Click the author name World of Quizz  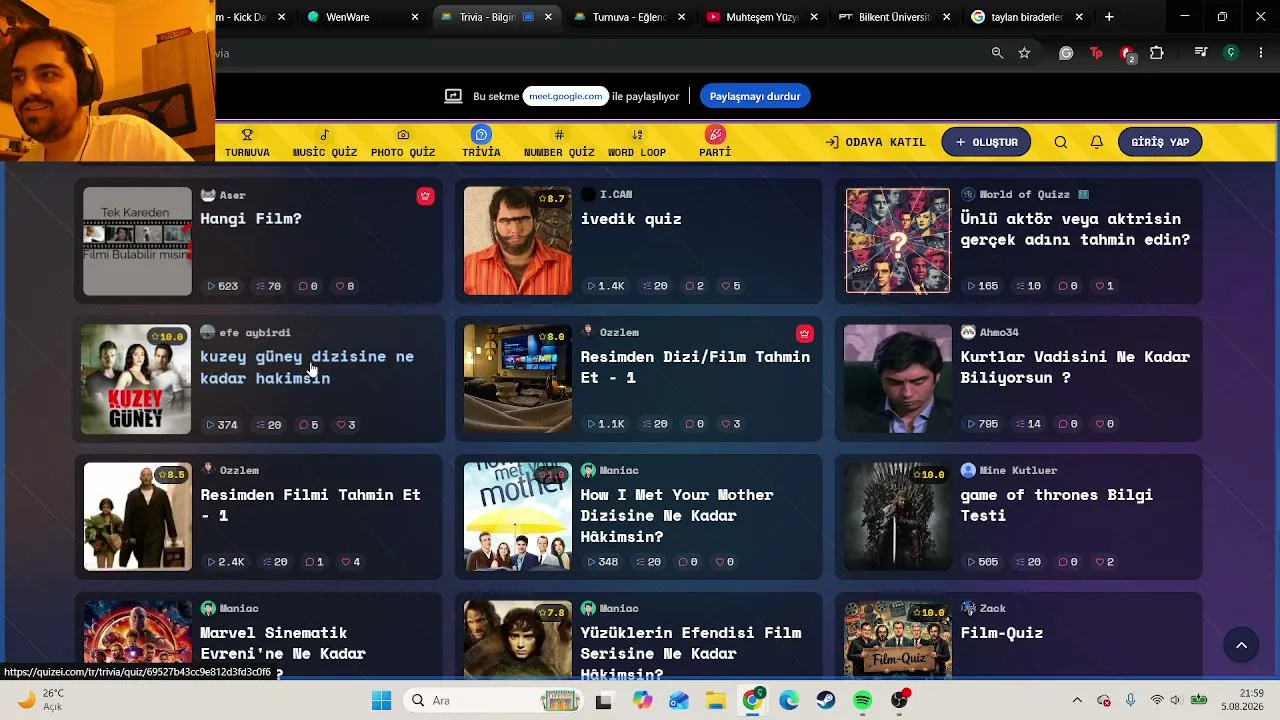click(x=1026, y=194)
